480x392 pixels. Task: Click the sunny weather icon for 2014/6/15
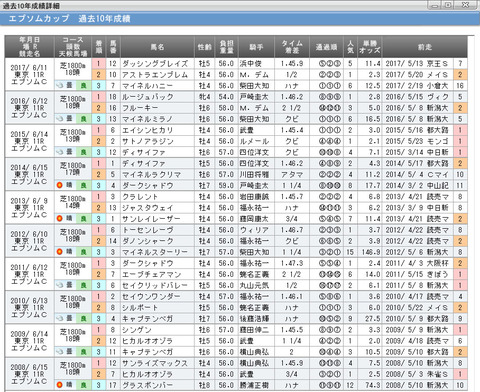pos(60,185)
